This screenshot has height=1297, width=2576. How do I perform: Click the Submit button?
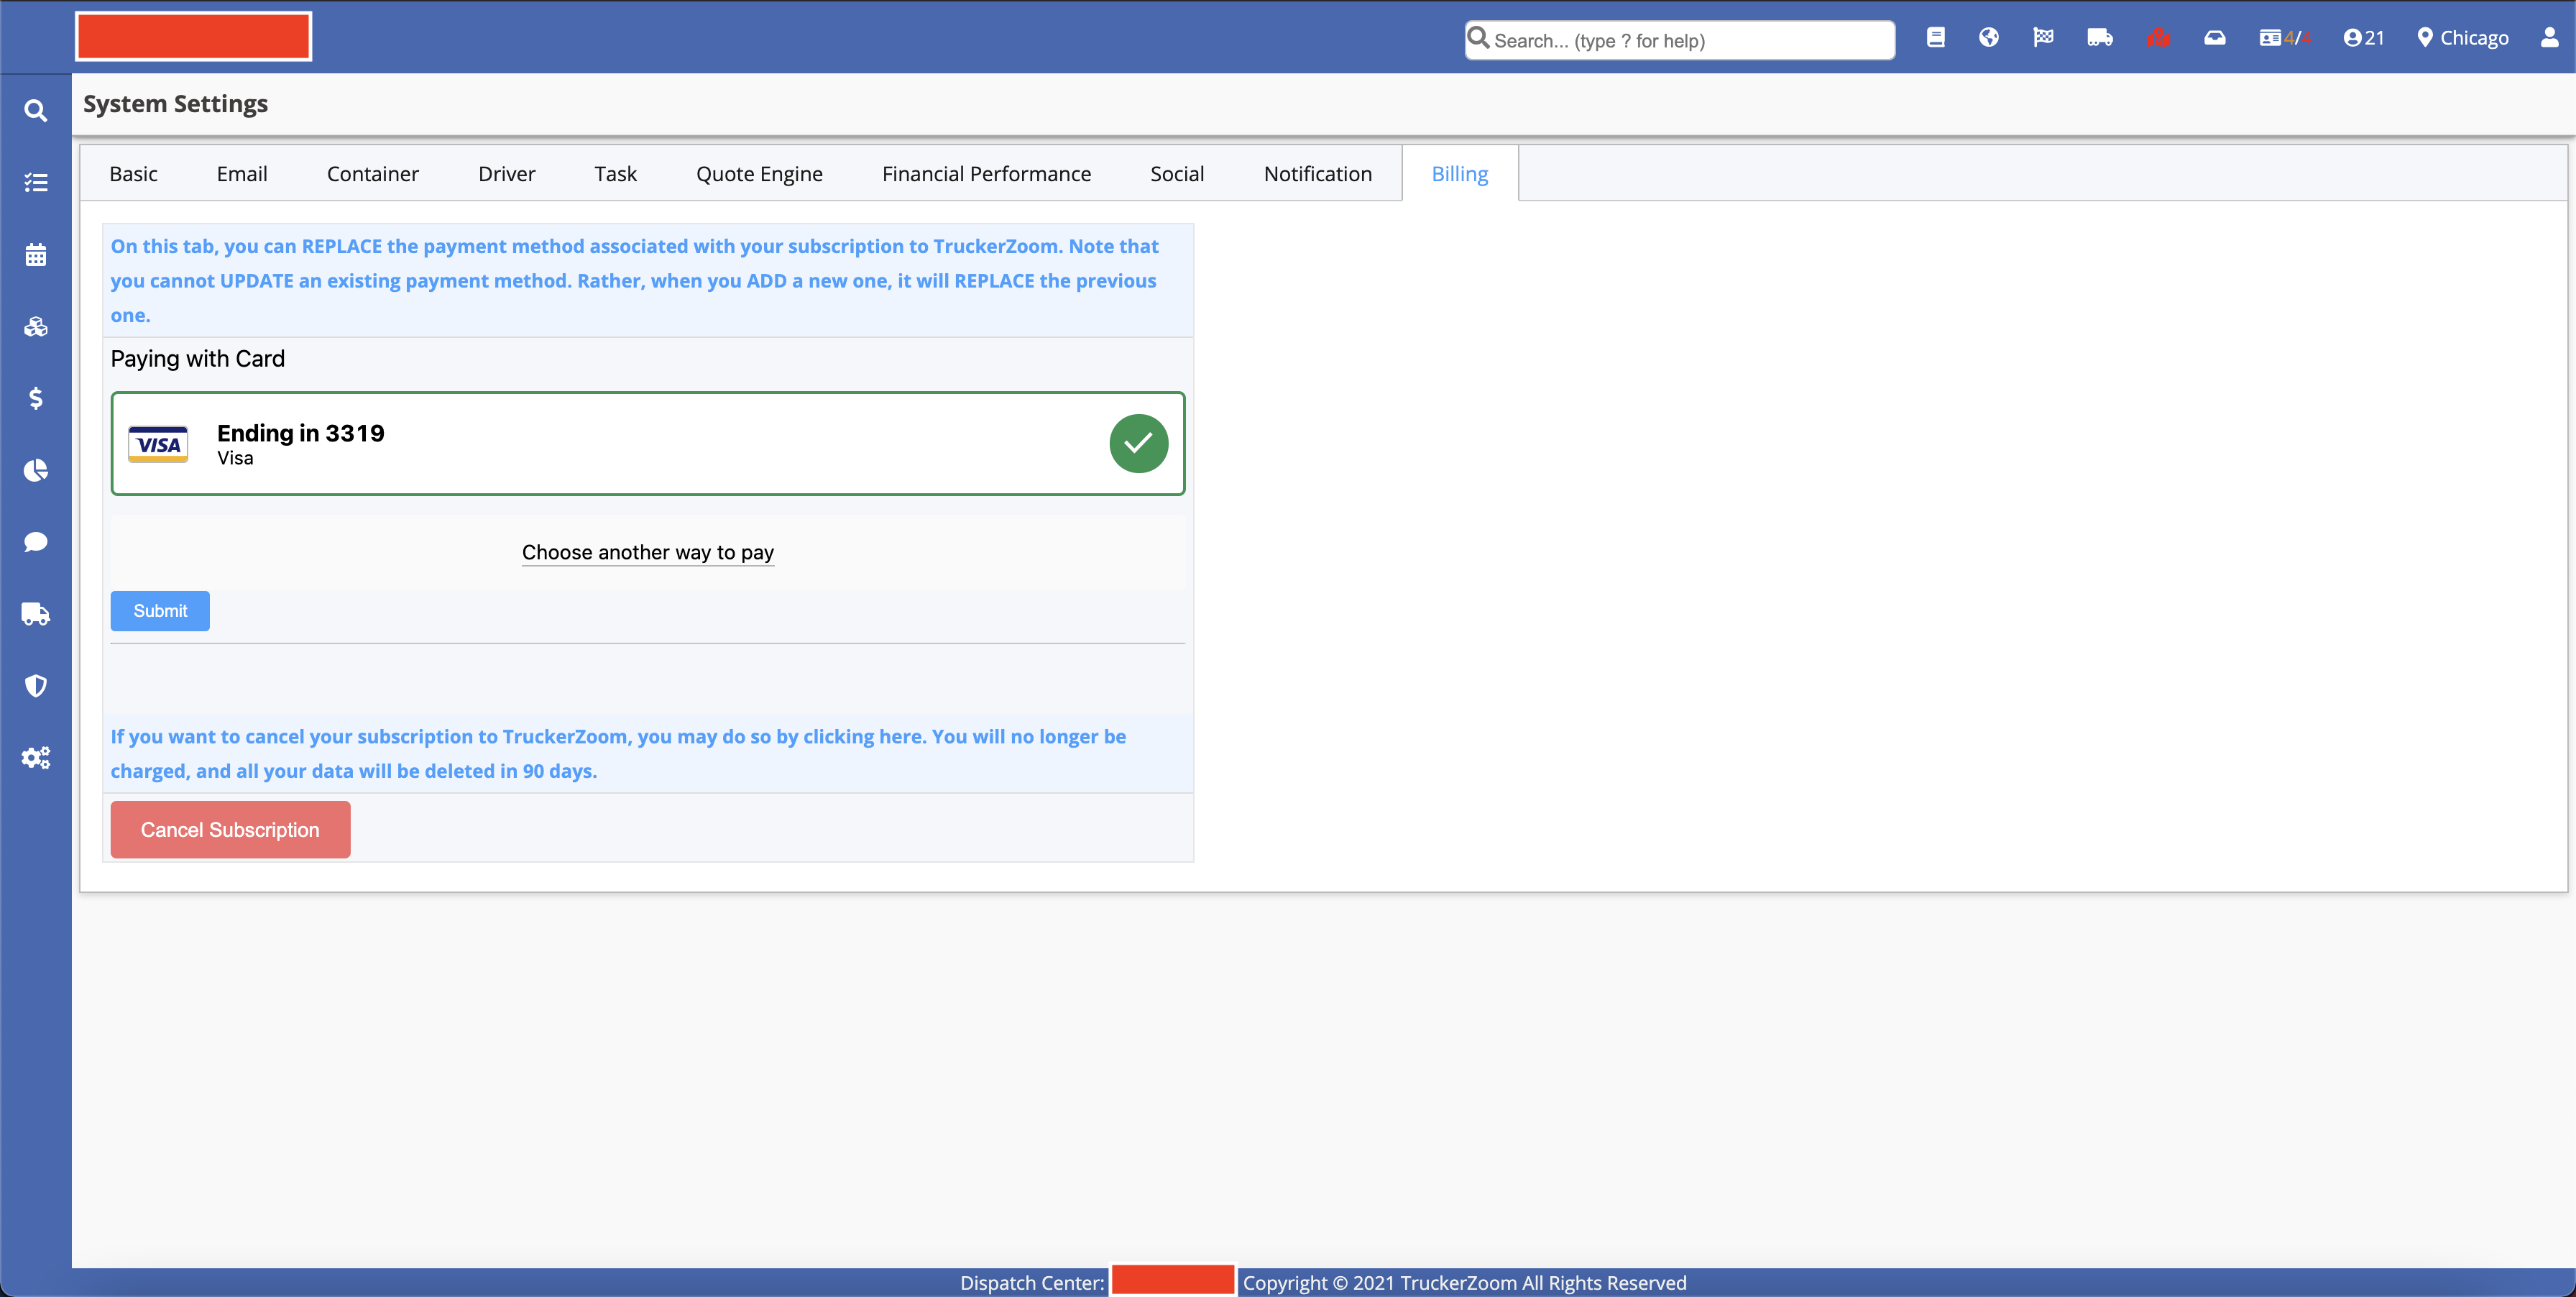tap(160, 611)
